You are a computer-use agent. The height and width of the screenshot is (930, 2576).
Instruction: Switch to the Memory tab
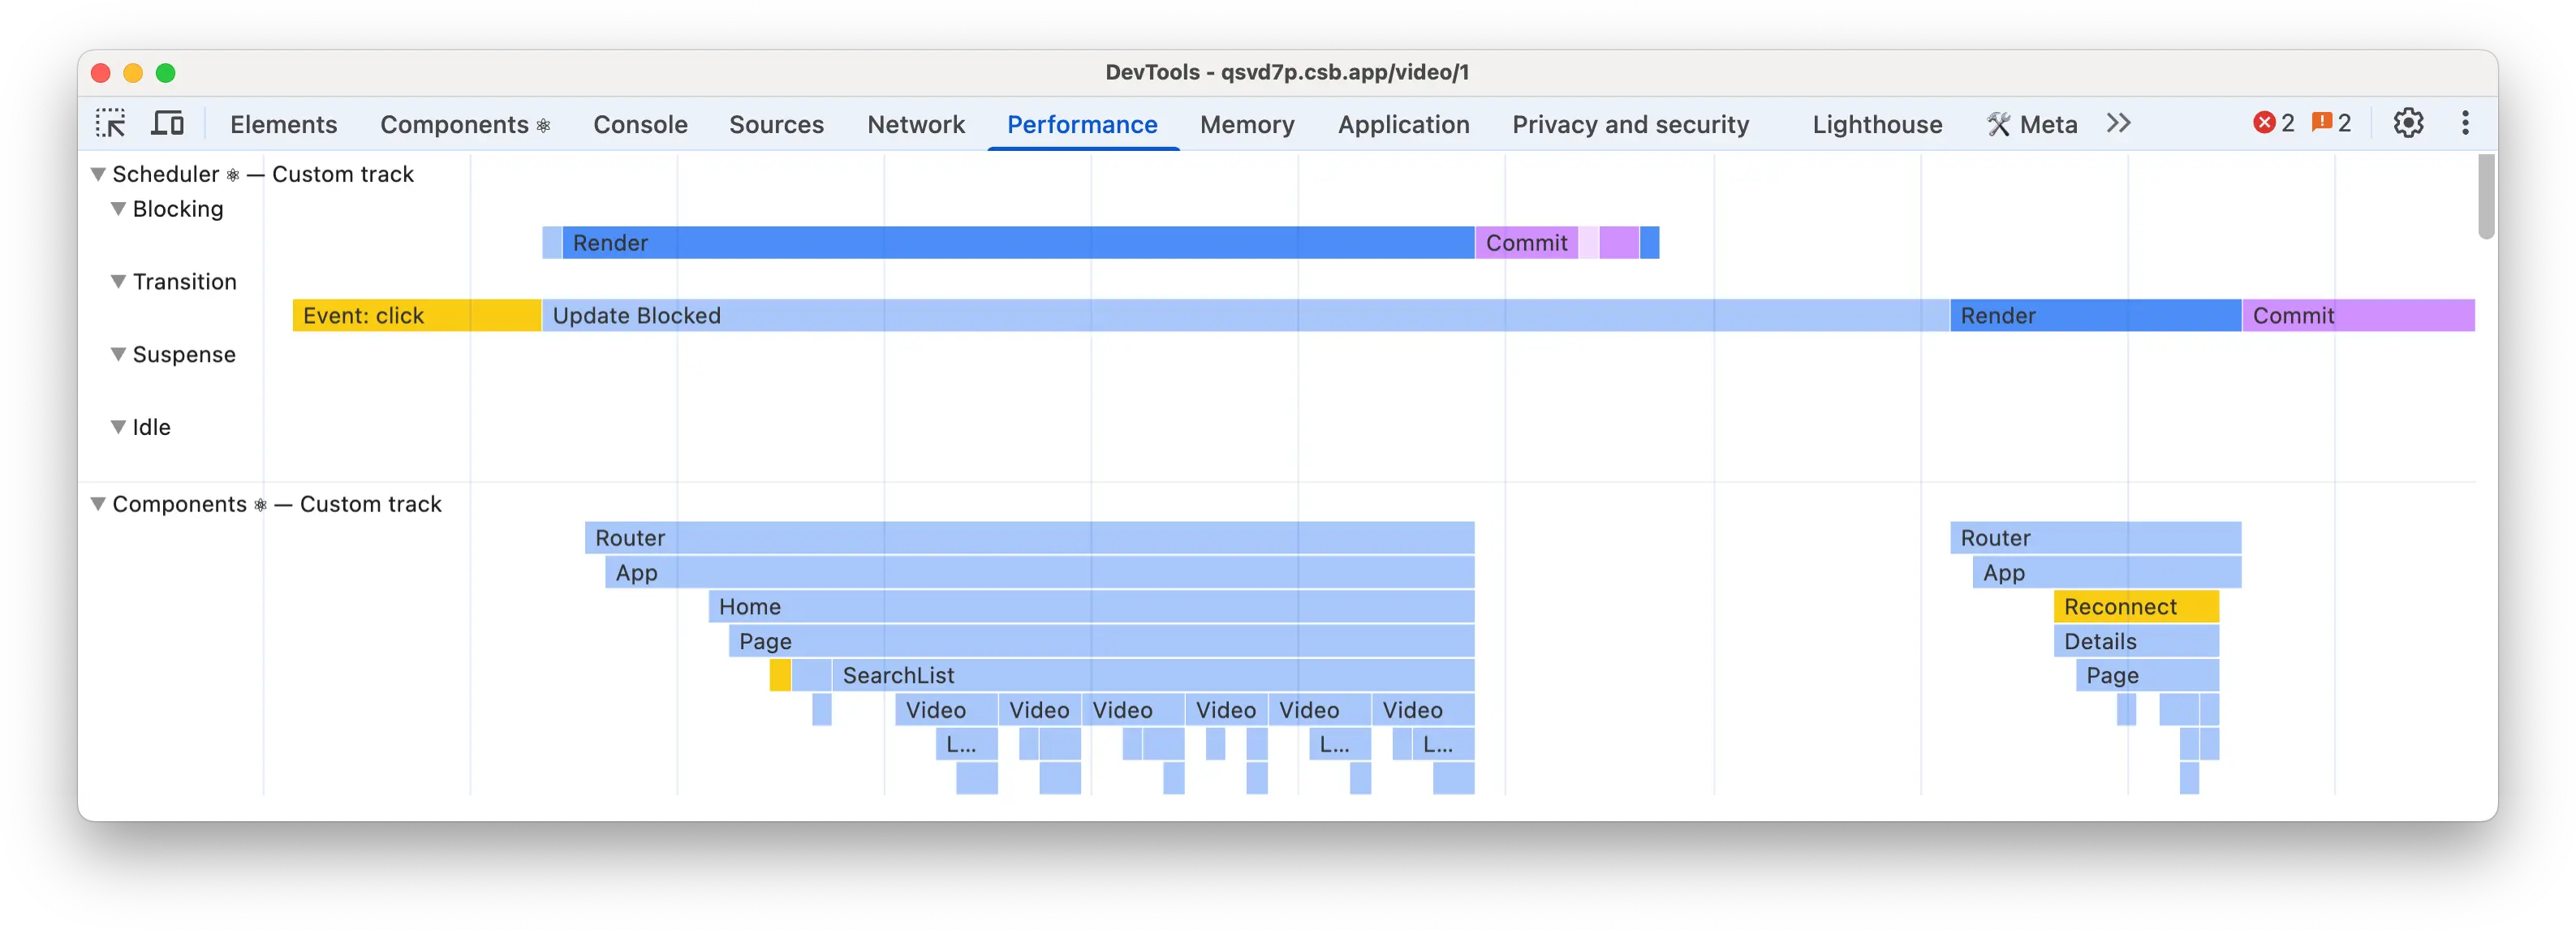1247,124
